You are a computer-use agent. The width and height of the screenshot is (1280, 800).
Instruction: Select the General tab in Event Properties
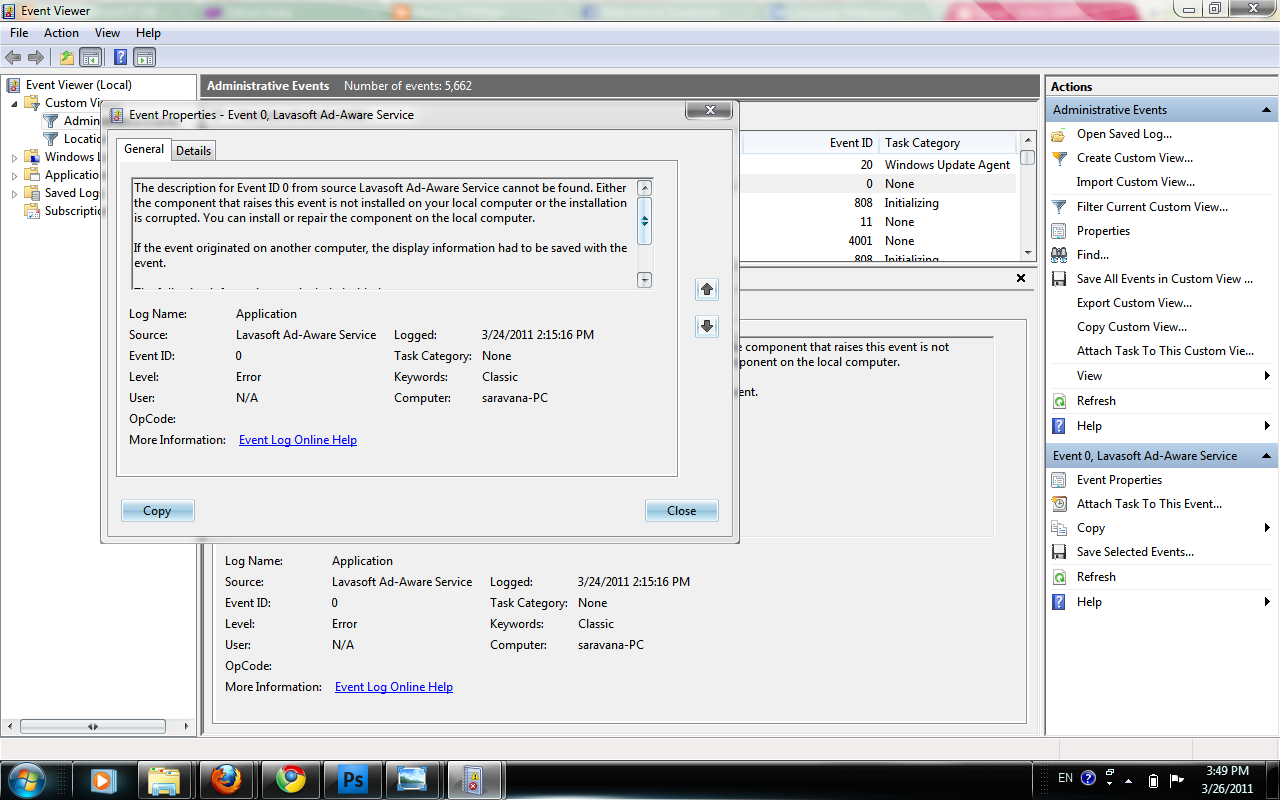pyautogui.click(x=144, y=149)
